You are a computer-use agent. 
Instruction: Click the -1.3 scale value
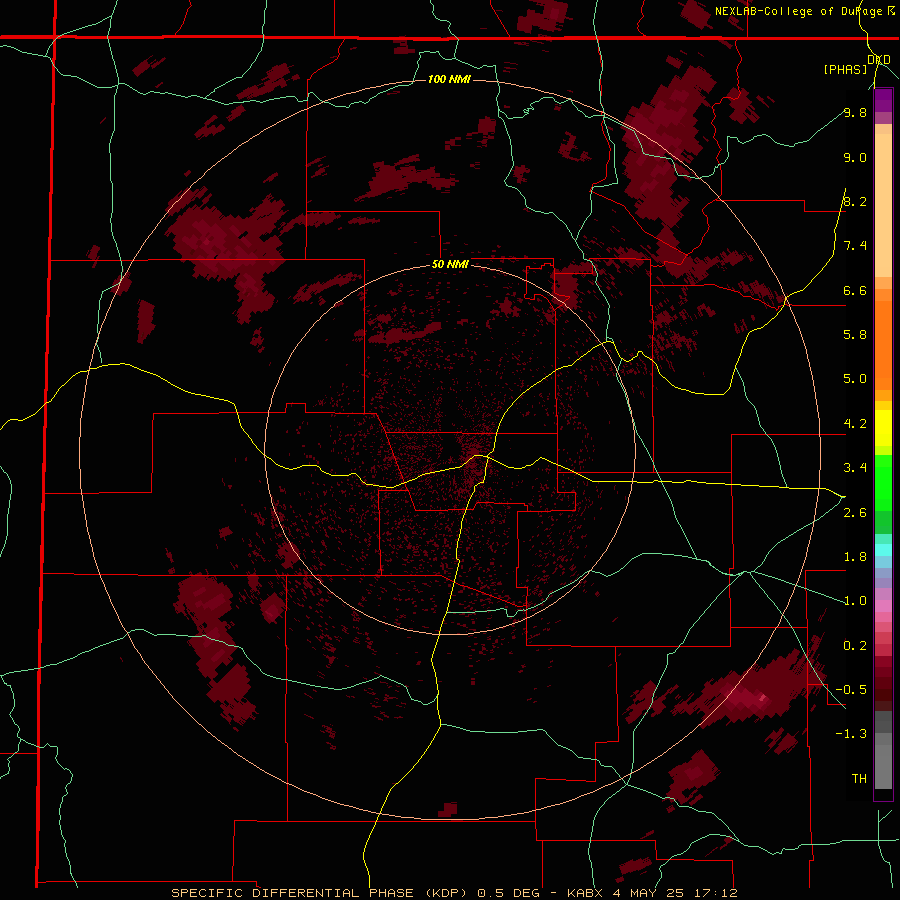coord(851,734)
